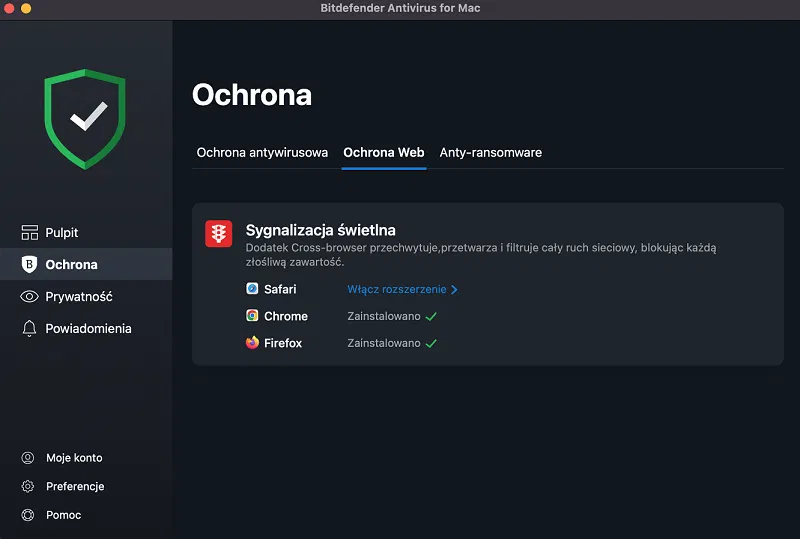
Task: Click the Chrome browser icon
Action: coord(252,316)
